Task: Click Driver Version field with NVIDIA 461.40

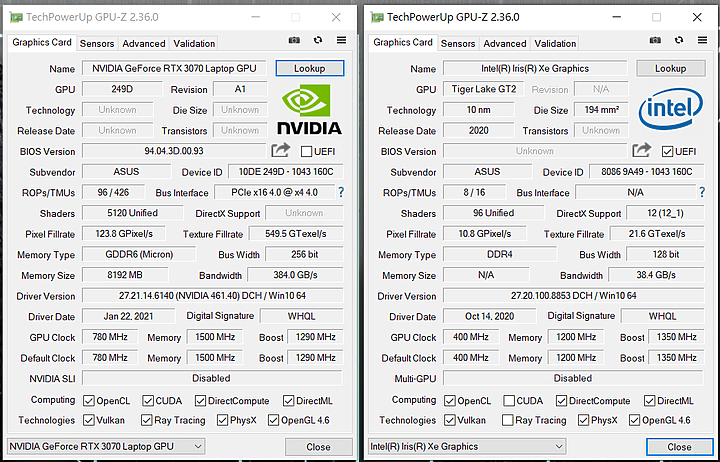Action: pos(213,296)
